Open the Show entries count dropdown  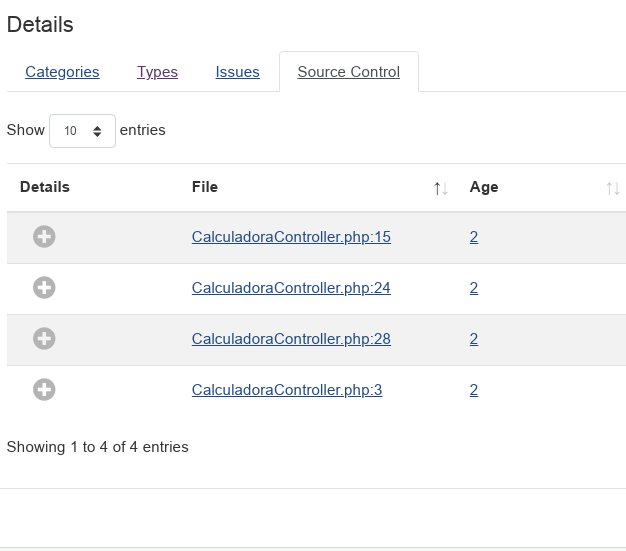pyautogui.click(x=82, y=130)
